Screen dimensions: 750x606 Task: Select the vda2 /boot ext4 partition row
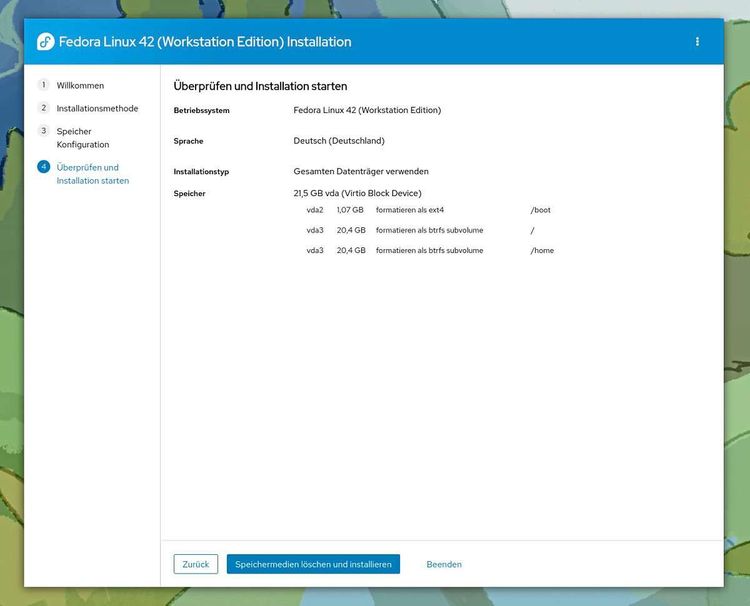point(428,210)
